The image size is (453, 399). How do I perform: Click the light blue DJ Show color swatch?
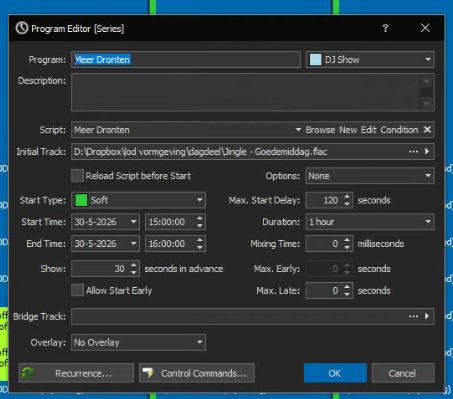(315, 60)
